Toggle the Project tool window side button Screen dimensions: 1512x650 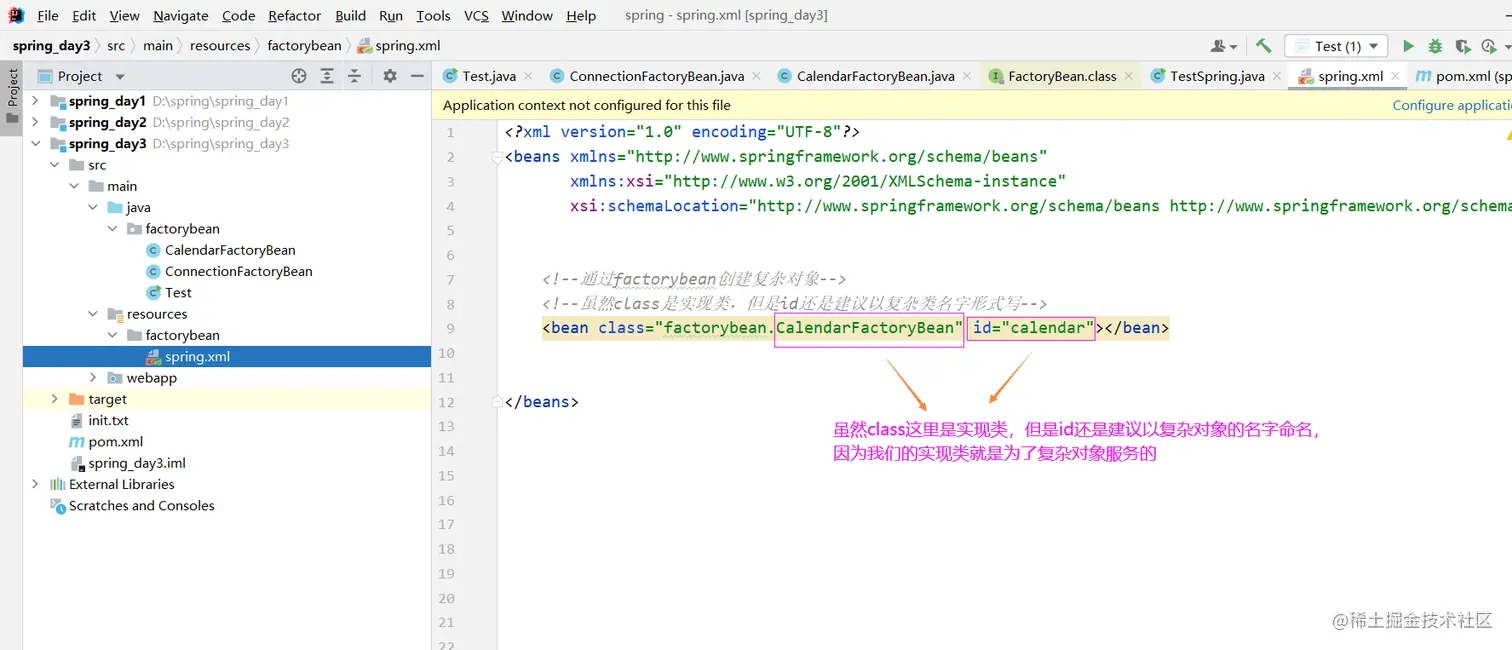click(12, 95)
